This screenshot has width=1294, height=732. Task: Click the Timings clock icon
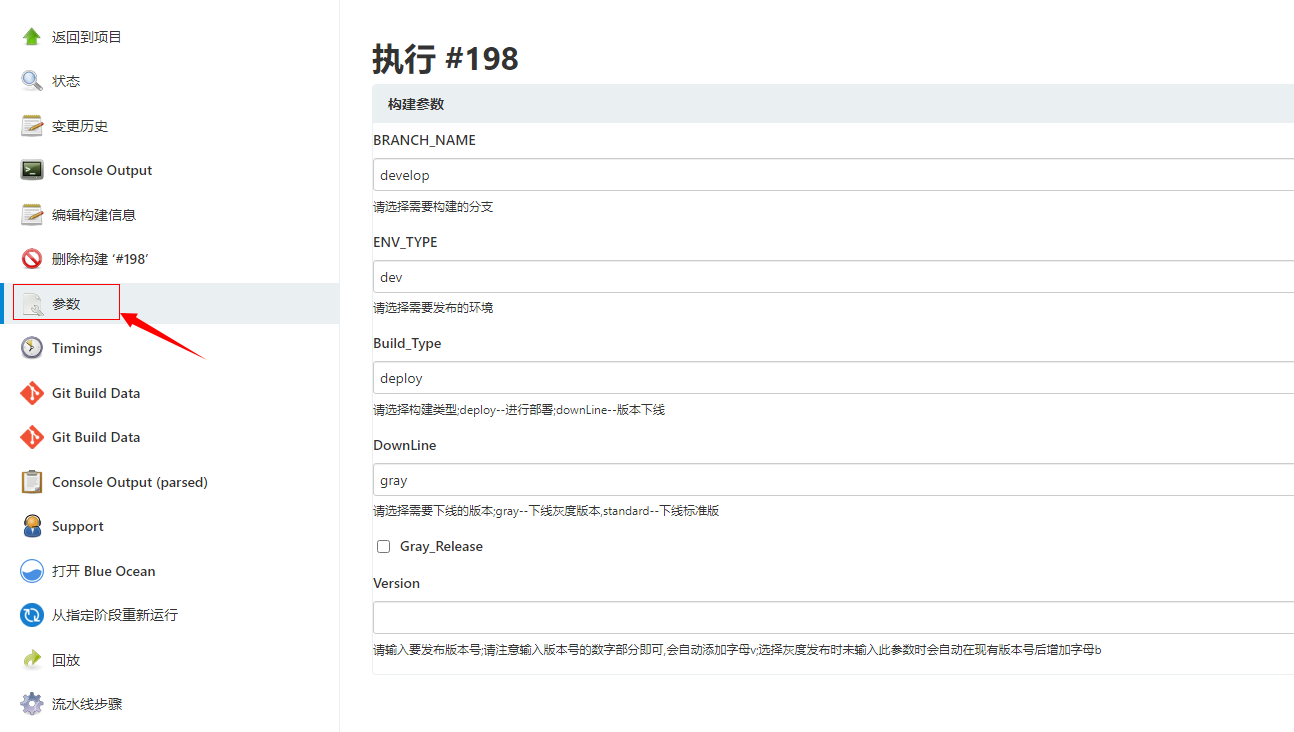point(32,348)
